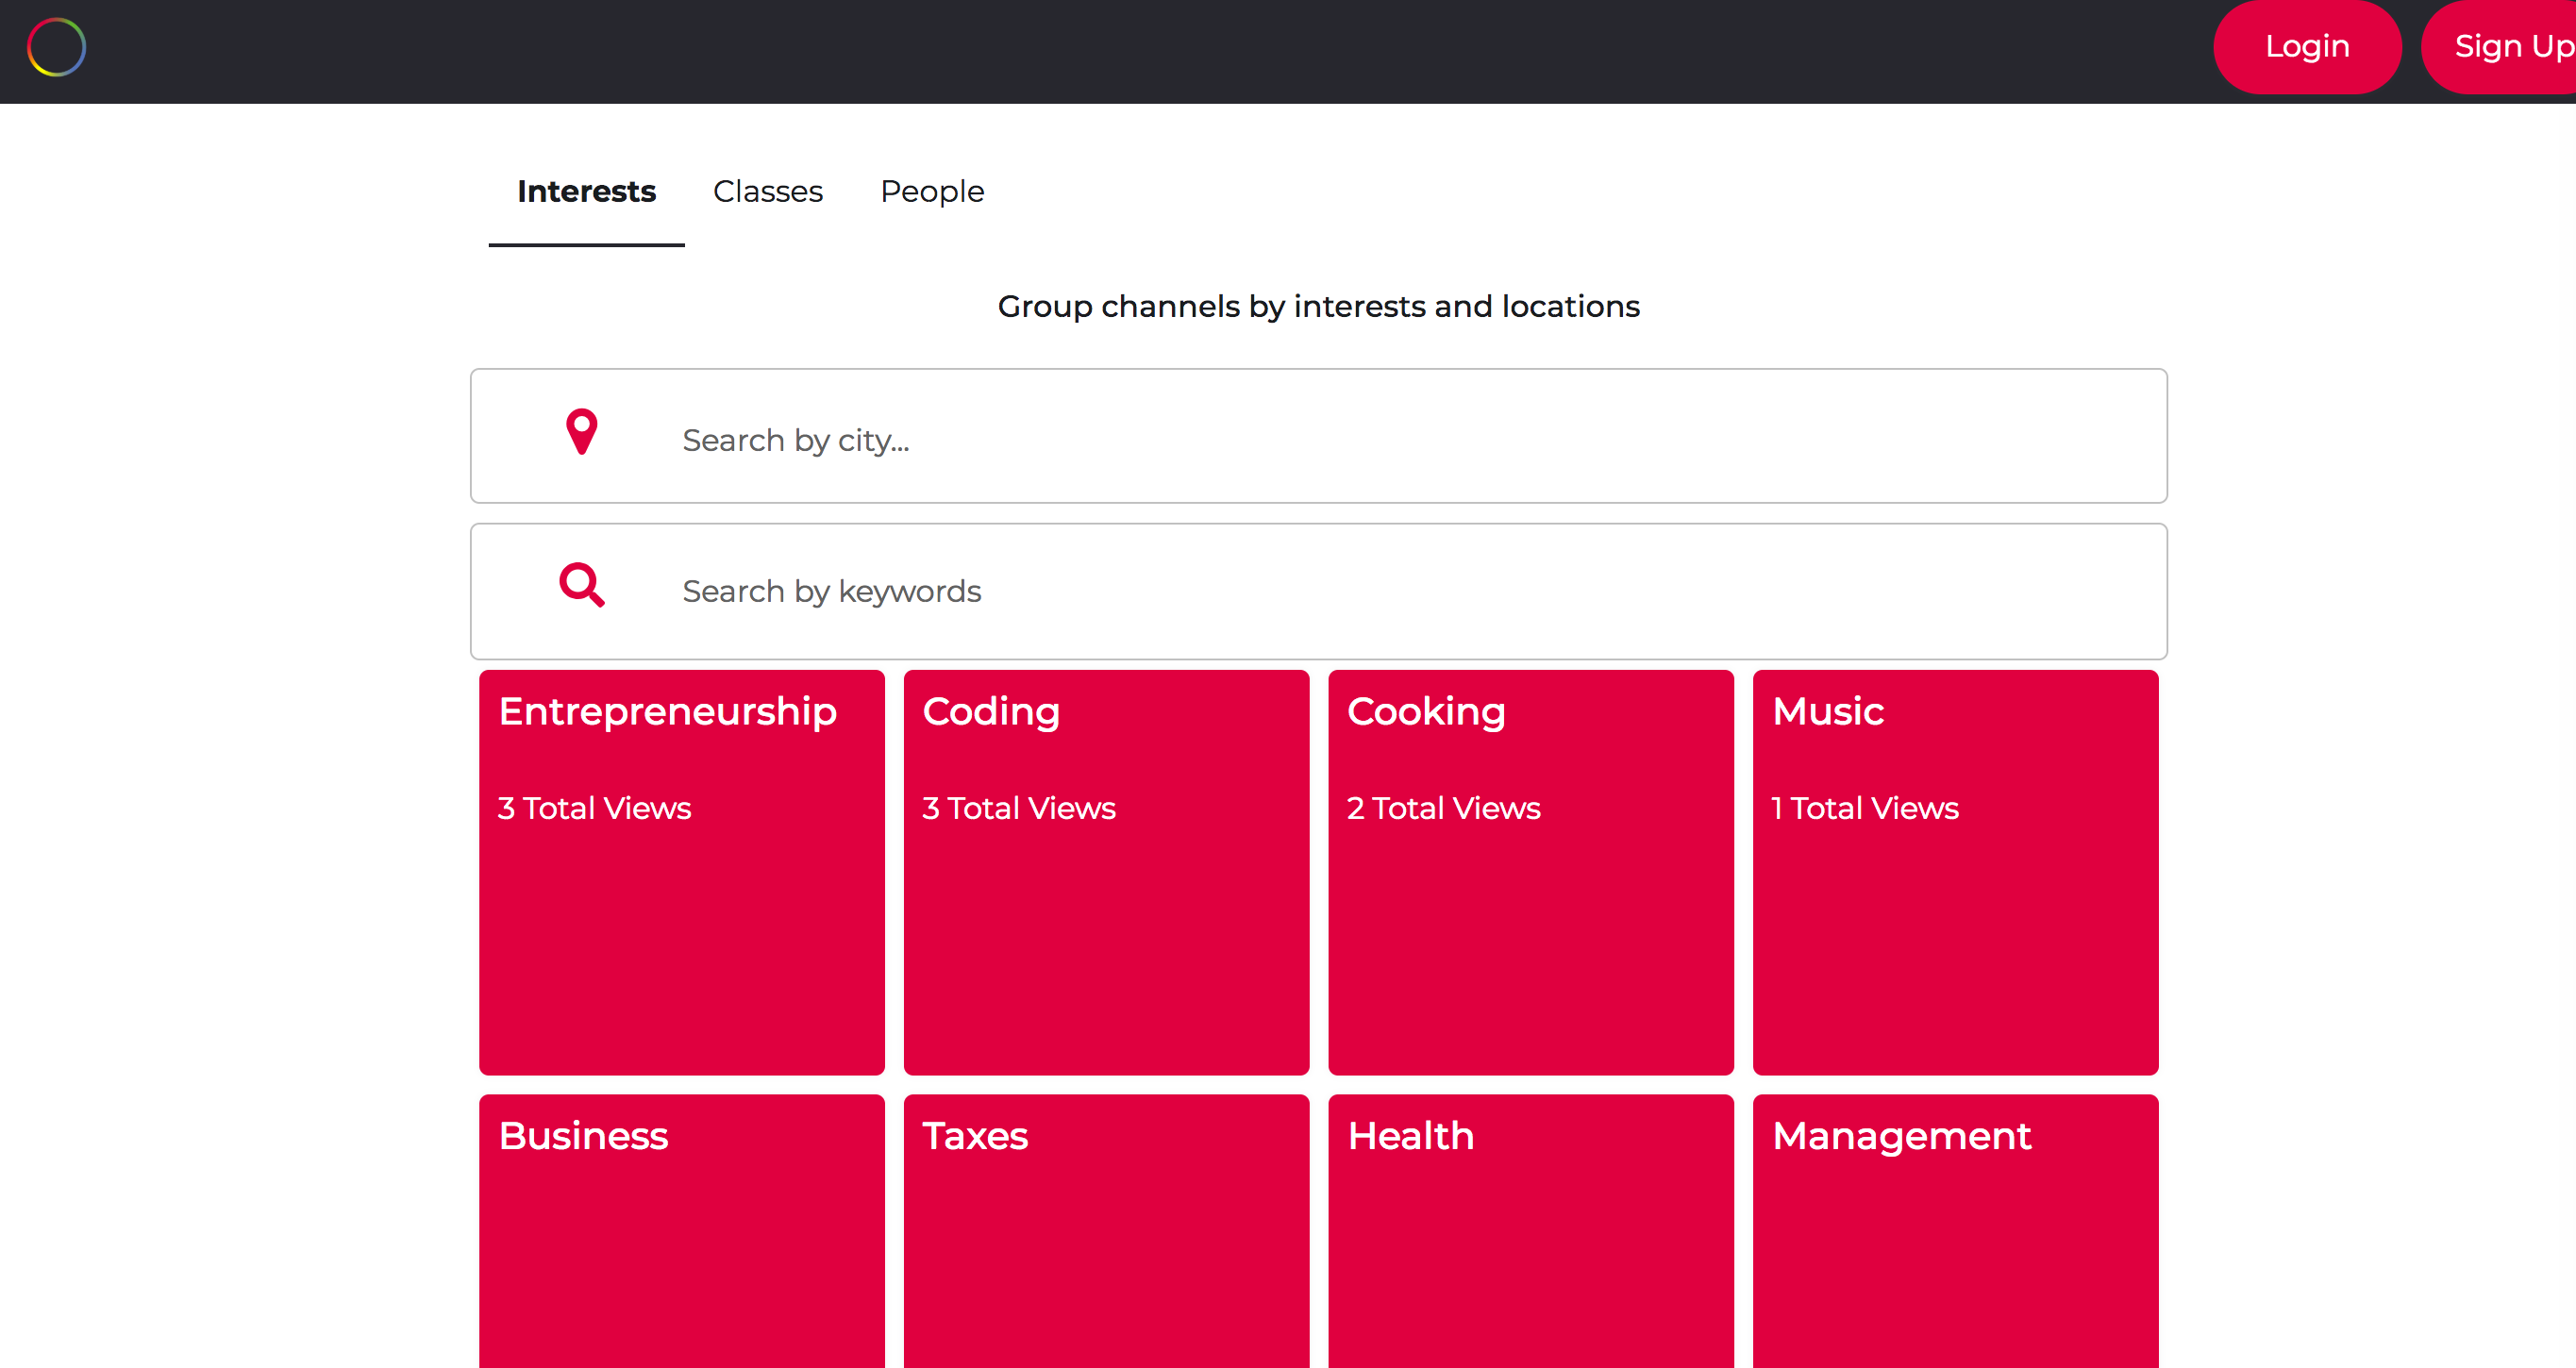Switch to the Classes tab
Viewport: 2576px width, 1368px height.
(767, 191)
